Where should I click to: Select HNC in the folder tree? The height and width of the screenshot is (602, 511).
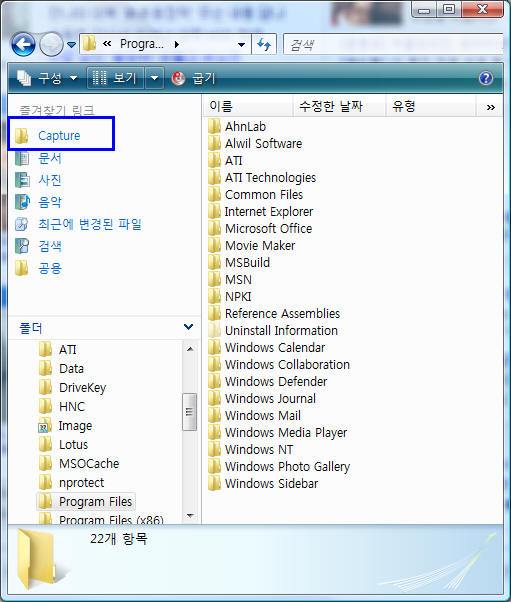pos(62,407)
